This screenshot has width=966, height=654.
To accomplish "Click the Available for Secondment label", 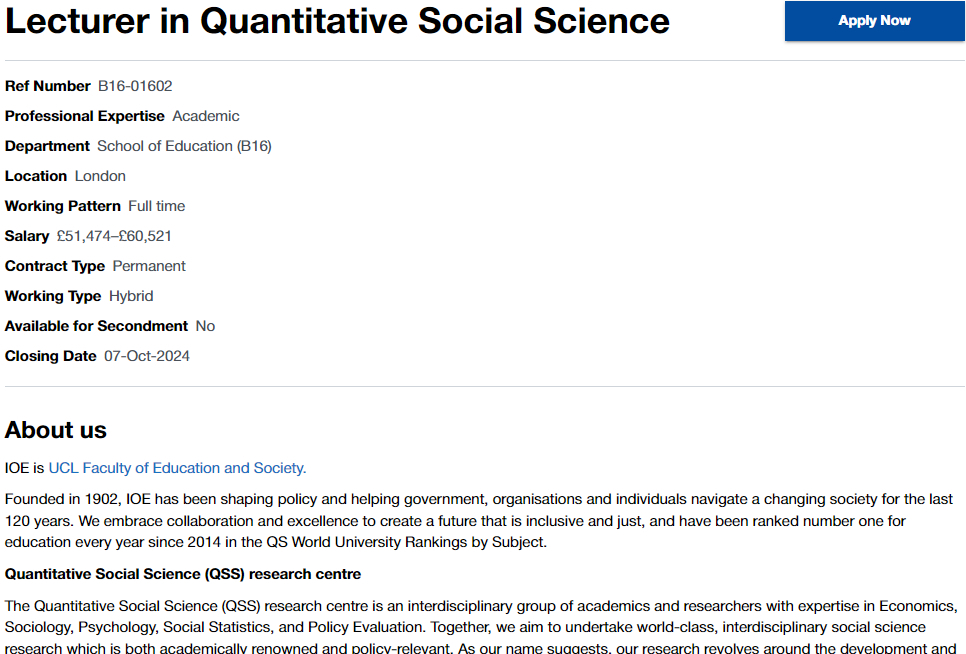I will pyautogui.click(x=96, y=326).
